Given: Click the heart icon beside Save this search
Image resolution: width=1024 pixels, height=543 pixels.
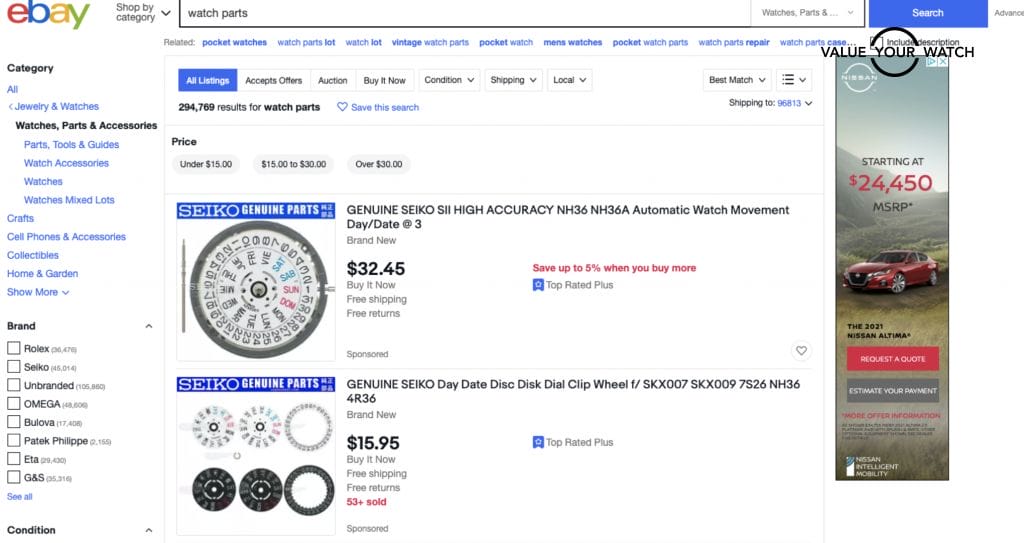Looking at the screenshot, I should point(342,107).
